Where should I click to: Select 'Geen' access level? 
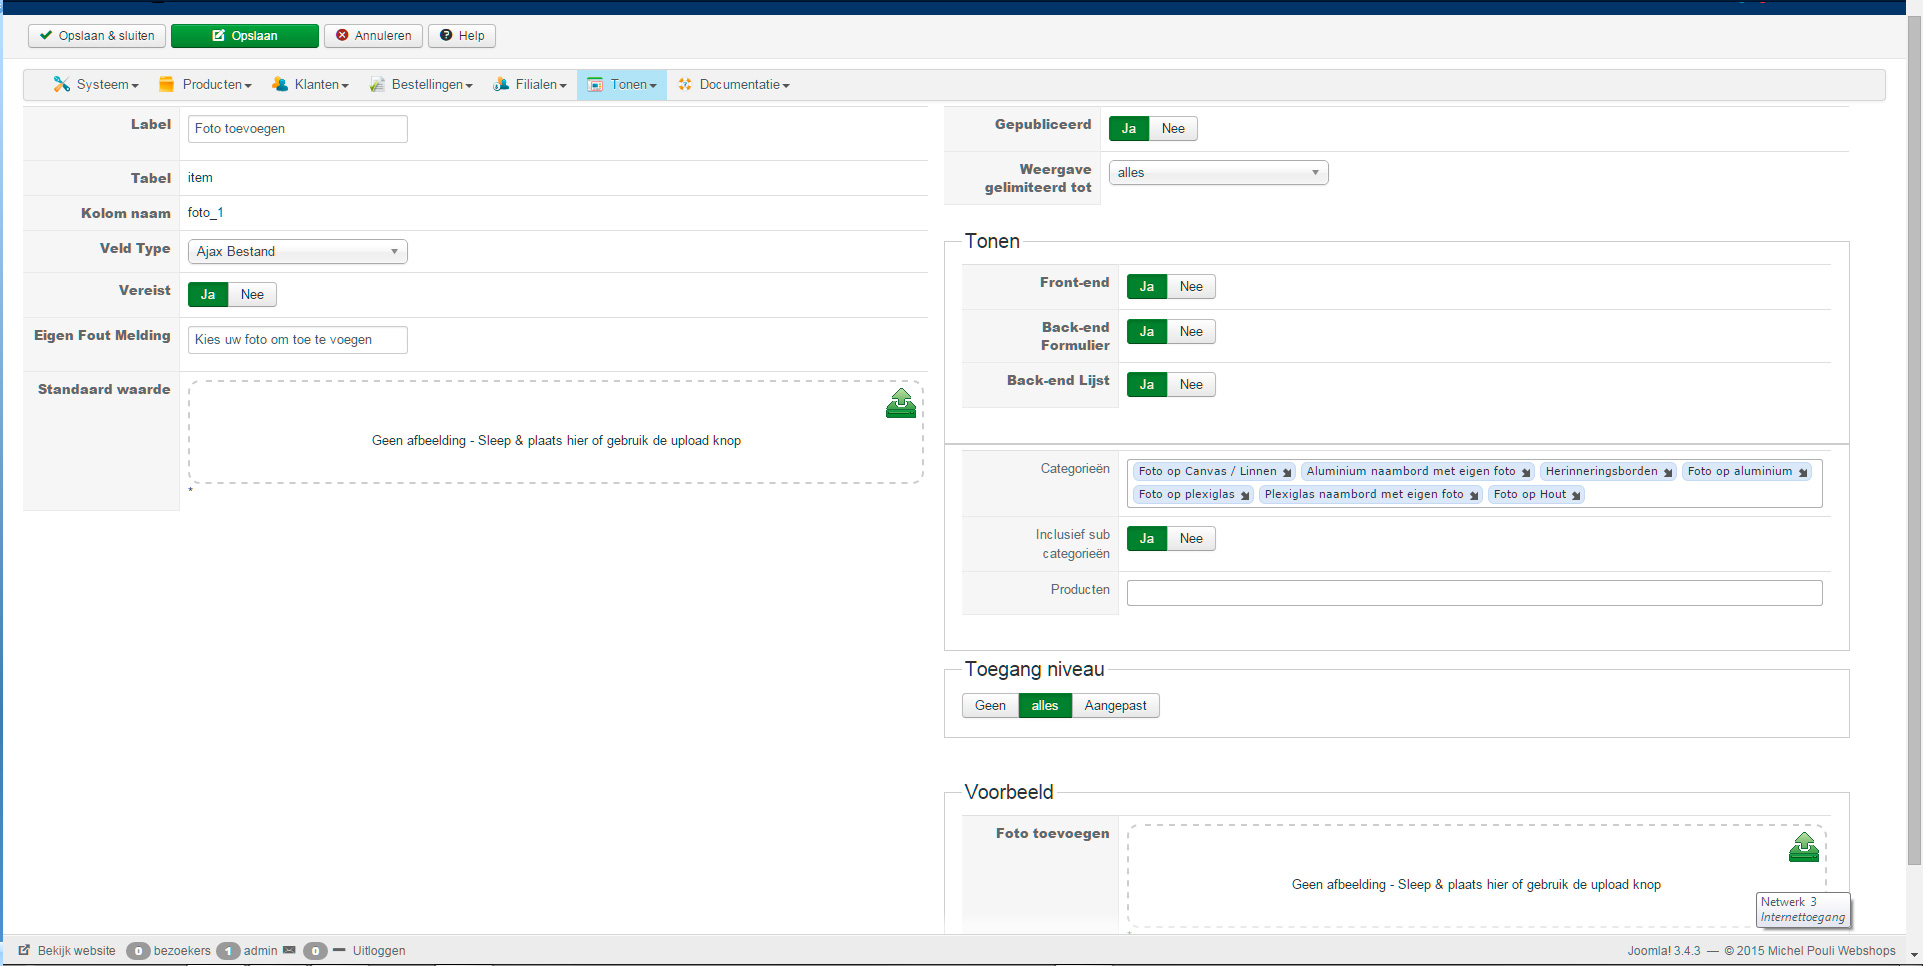pyautogui.click(x=990, y=705)
